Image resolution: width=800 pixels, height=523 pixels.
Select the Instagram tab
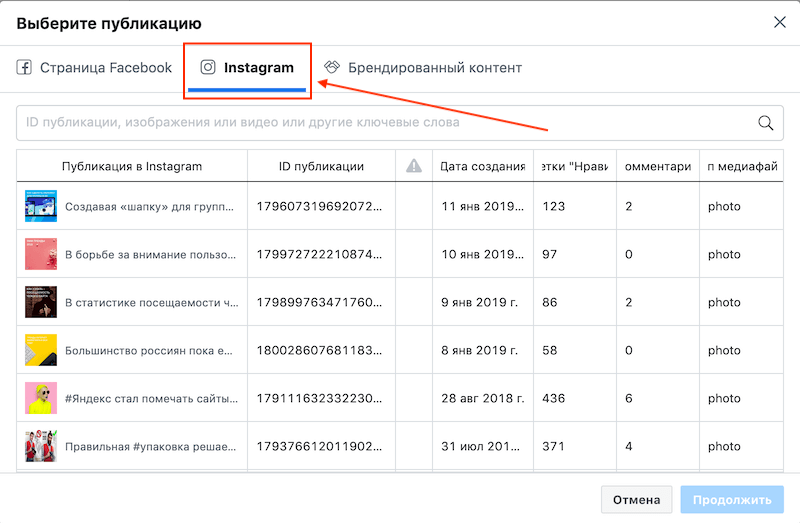247,67
